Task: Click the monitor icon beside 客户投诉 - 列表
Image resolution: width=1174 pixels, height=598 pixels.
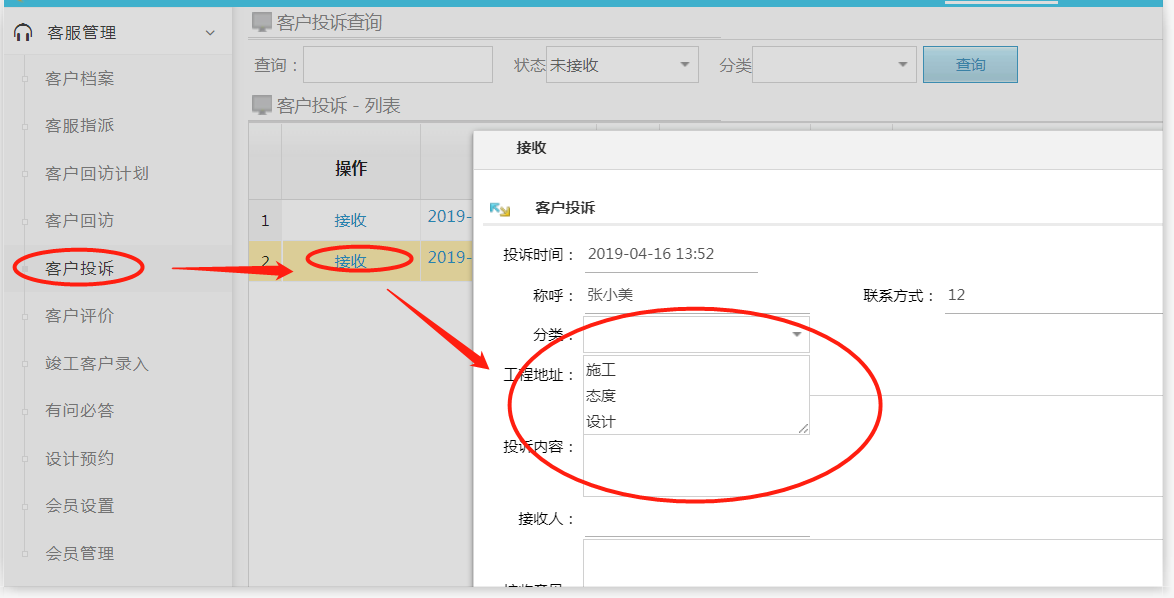Action: click(x=261, y=105)
